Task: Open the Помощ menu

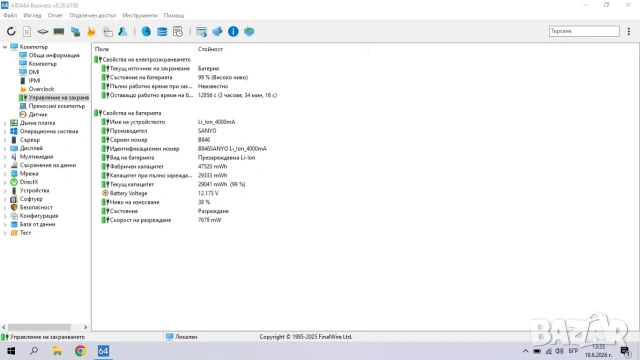Action: pos(174,16)
